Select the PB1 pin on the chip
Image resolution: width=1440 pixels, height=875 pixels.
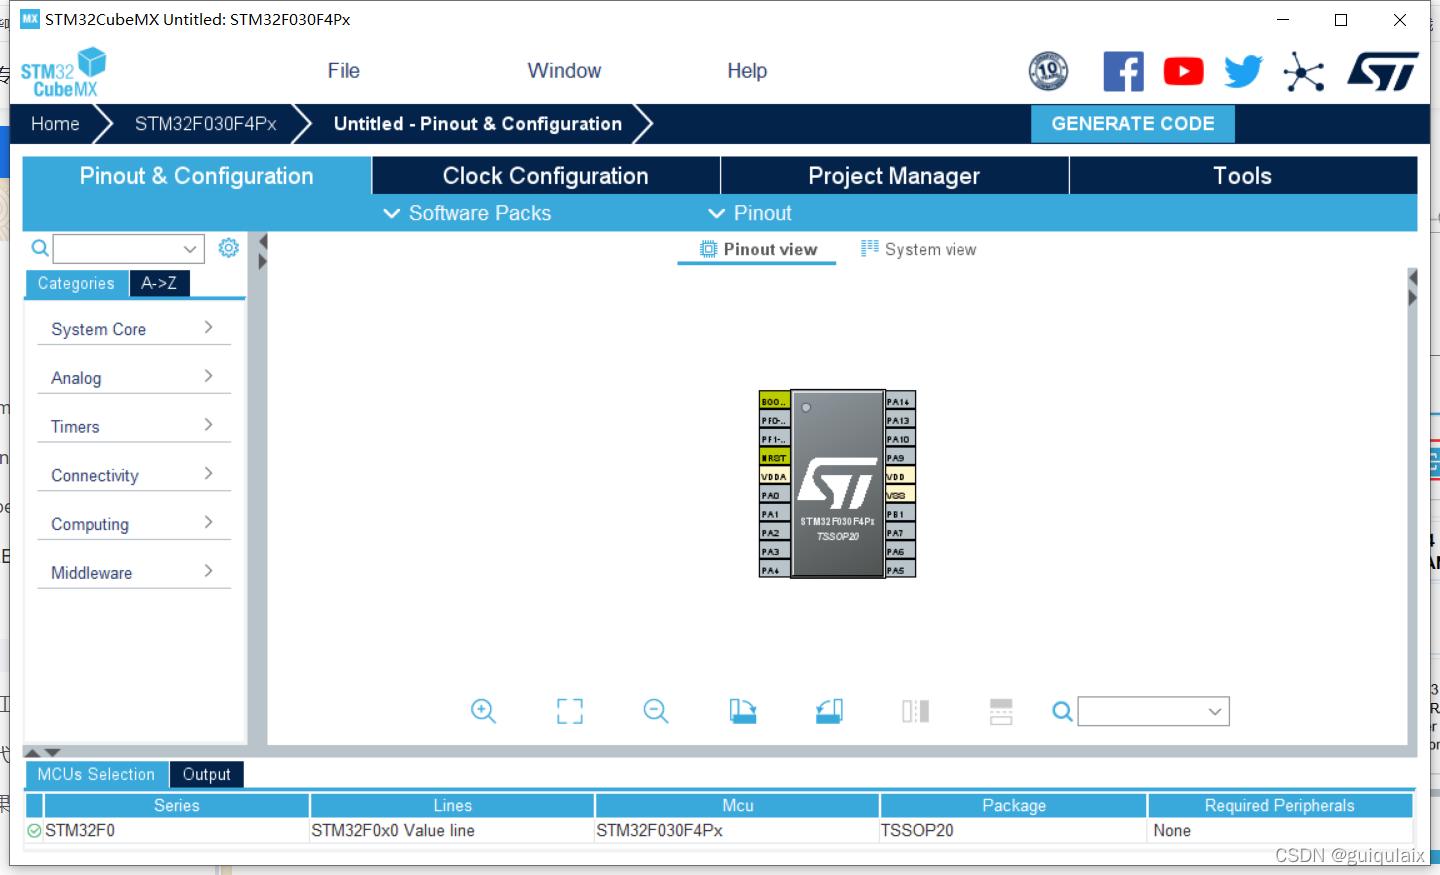(x=900, y=514)
